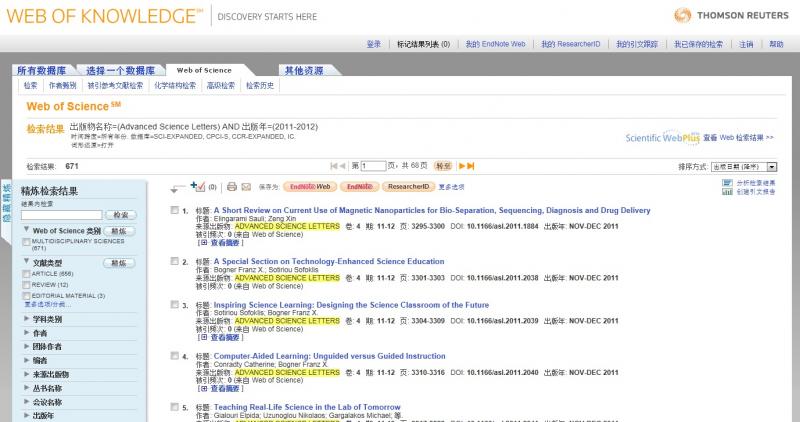Screen dimensions: 800x422
Task: Expand the 丛书名称 refine section
Action: pyautogui.click(x=27, y=387)
